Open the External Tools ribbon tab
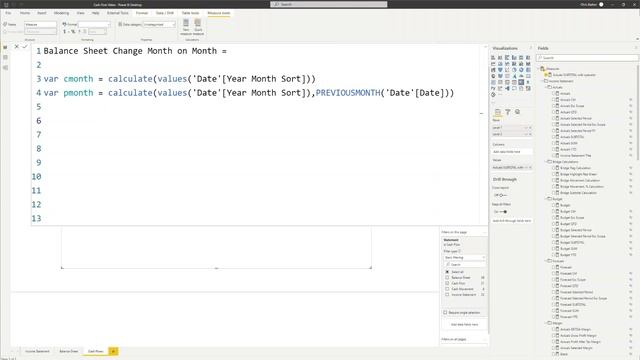The width and height of the screenshot is (640, 360). click(x=118, y=13)
